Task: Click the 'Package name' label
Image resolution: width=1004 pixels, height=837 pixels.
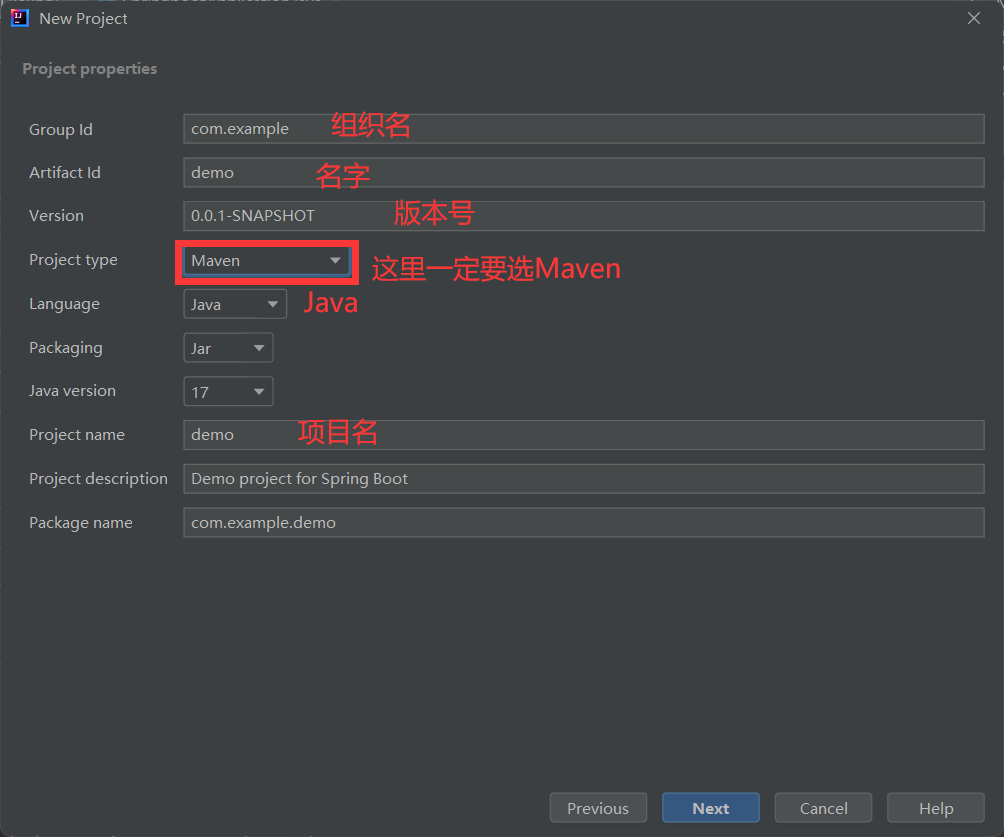Action: [81, 523]
